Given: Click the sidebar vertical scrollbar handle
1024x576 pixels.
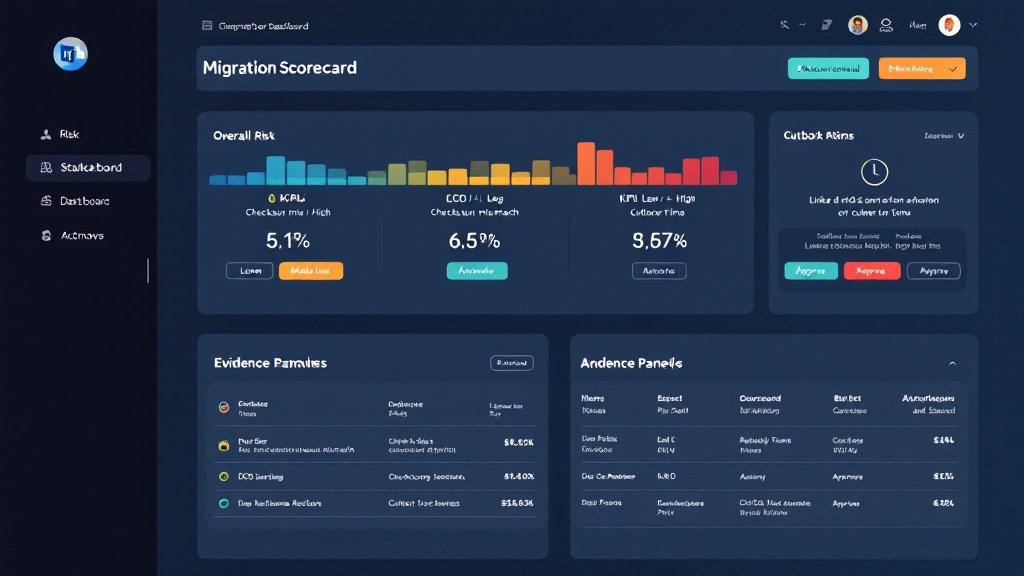Looking at the screenshot, I should 148,271.
